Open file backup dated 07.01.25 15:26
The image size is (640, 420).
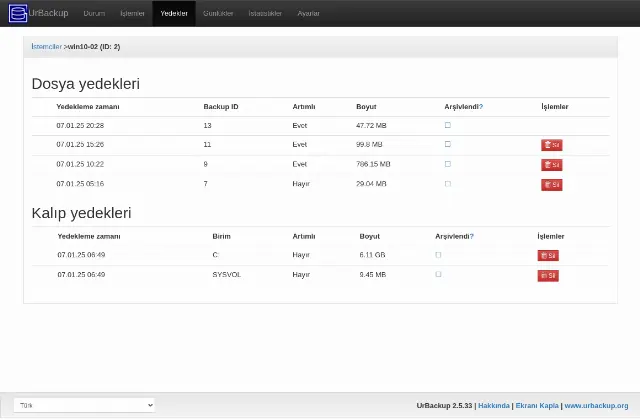pos(80,144)
